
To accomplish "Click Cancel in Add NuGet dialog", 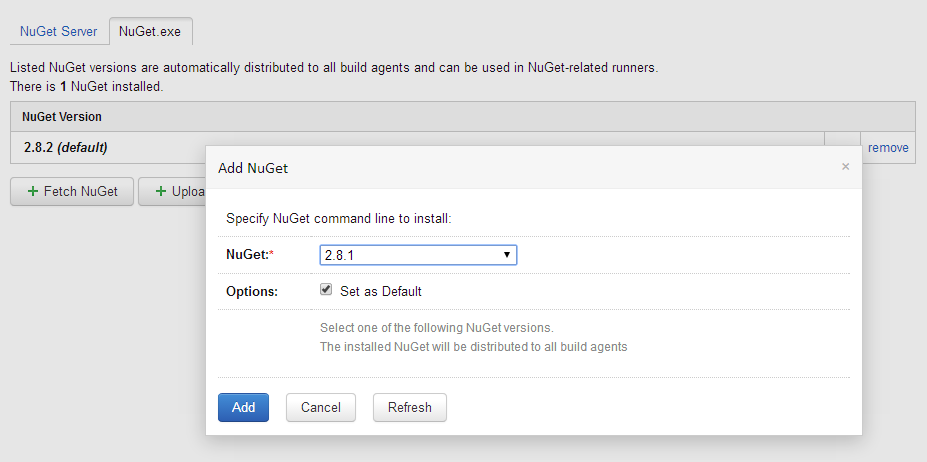I will (x=321, y=408).
